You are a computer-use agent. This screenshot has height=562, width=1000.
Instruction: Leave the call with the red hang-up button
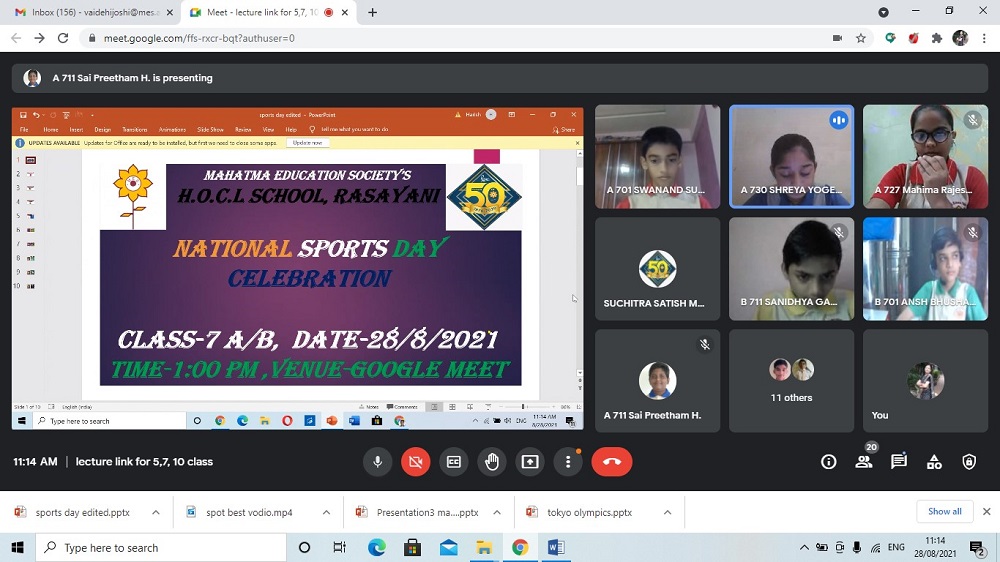(x=612, y=462)
